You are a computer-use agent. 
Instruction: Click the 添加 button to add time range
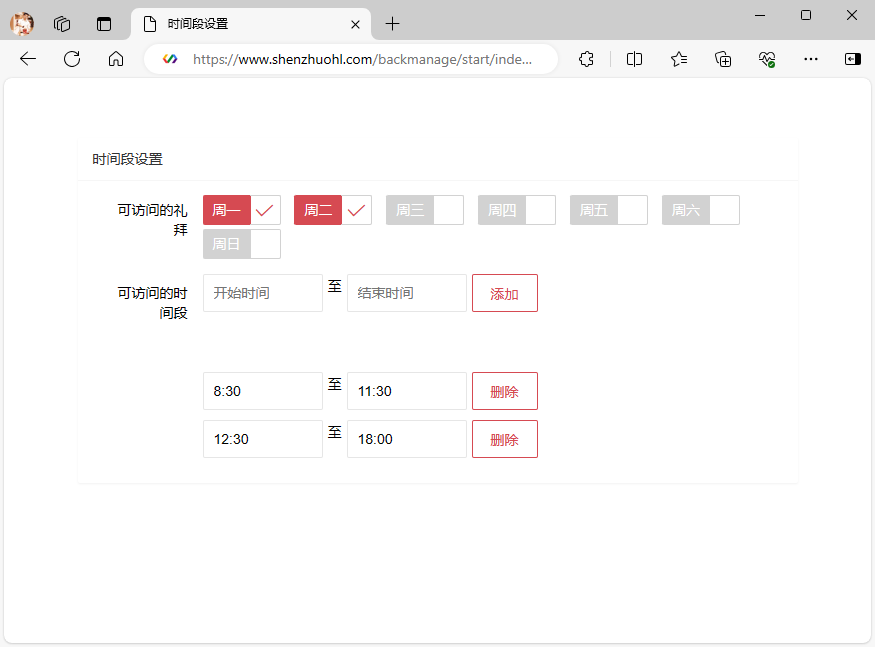505,293
